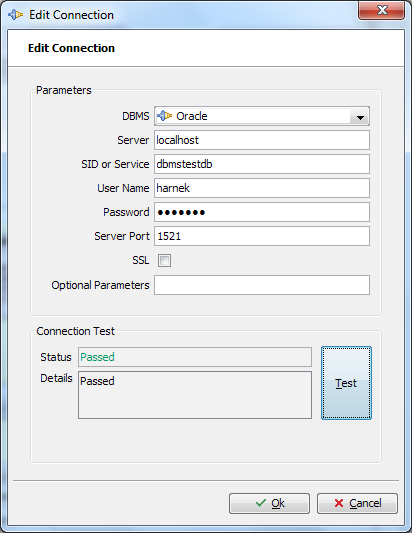Click the Details box showing Passed

tap(195, 395)
